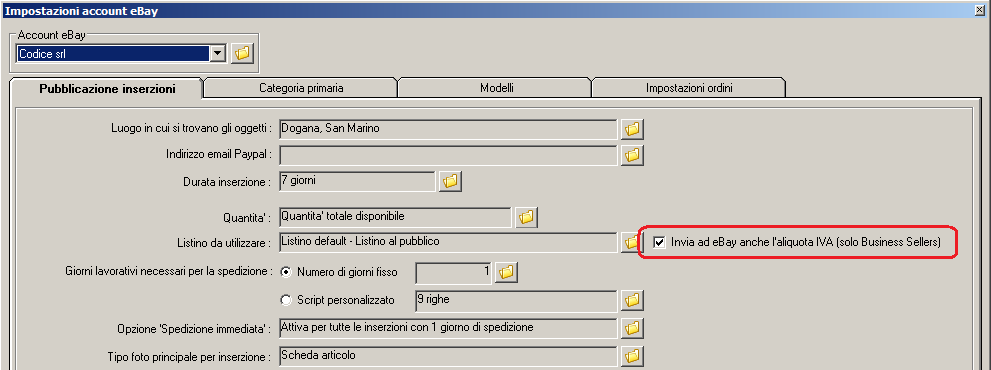Open the Modelli tab
The height and width of the screenshot is (370, 991).
[x=497, y=88]
